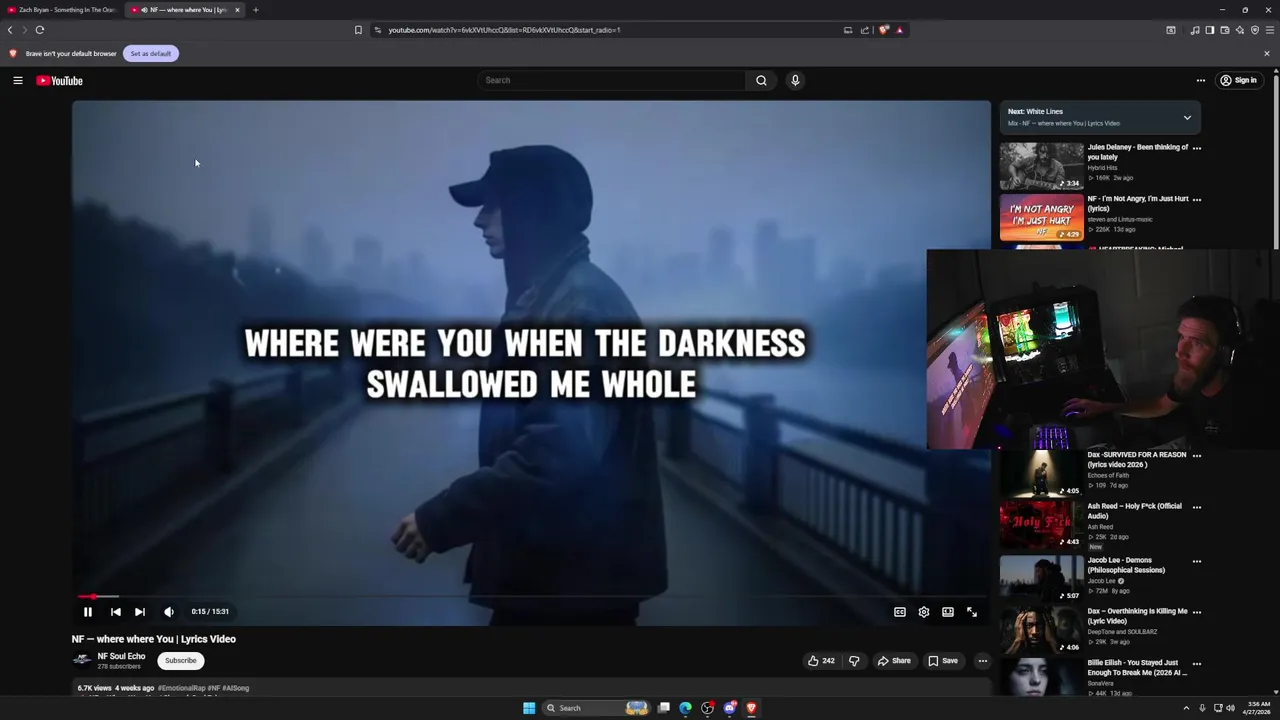This screenshot has height=720, width=1280.
Task: Play Dax - Overthinking Is Killing Me title
Action: coord(1137,616)
